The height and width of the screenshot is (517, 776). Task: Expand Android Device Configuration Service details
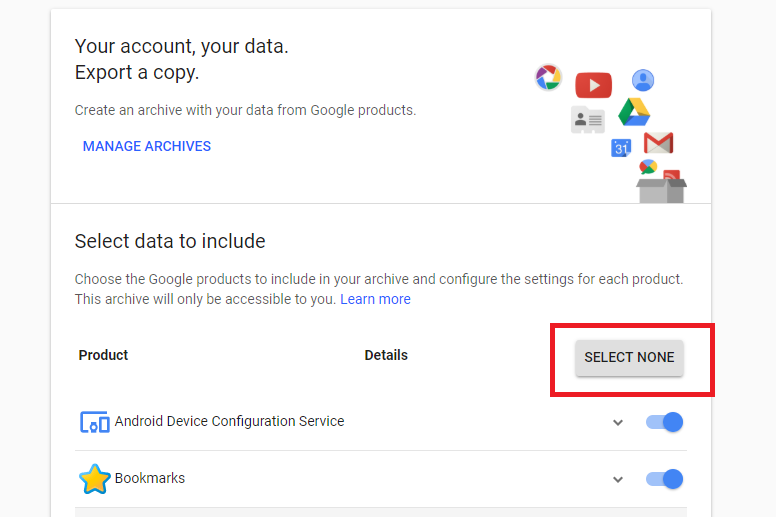coord(618,422)
